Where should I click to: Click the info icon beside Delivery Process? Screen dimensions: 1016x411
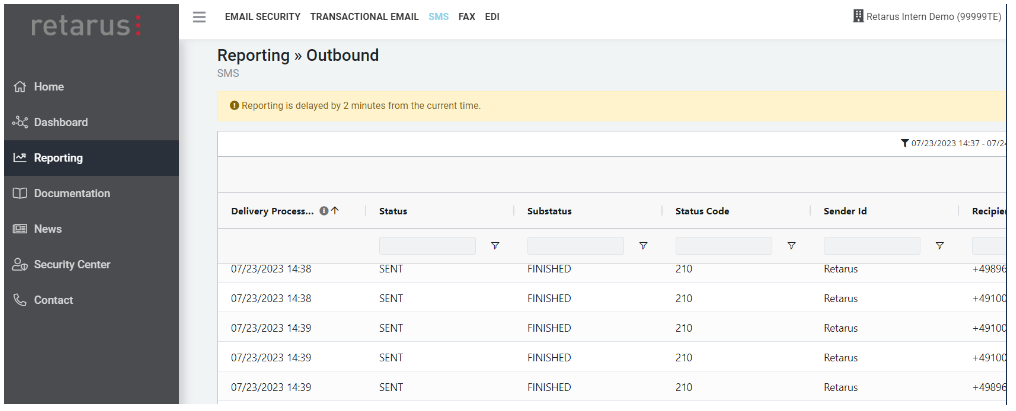pyautogui.click(x=324, y=211)
